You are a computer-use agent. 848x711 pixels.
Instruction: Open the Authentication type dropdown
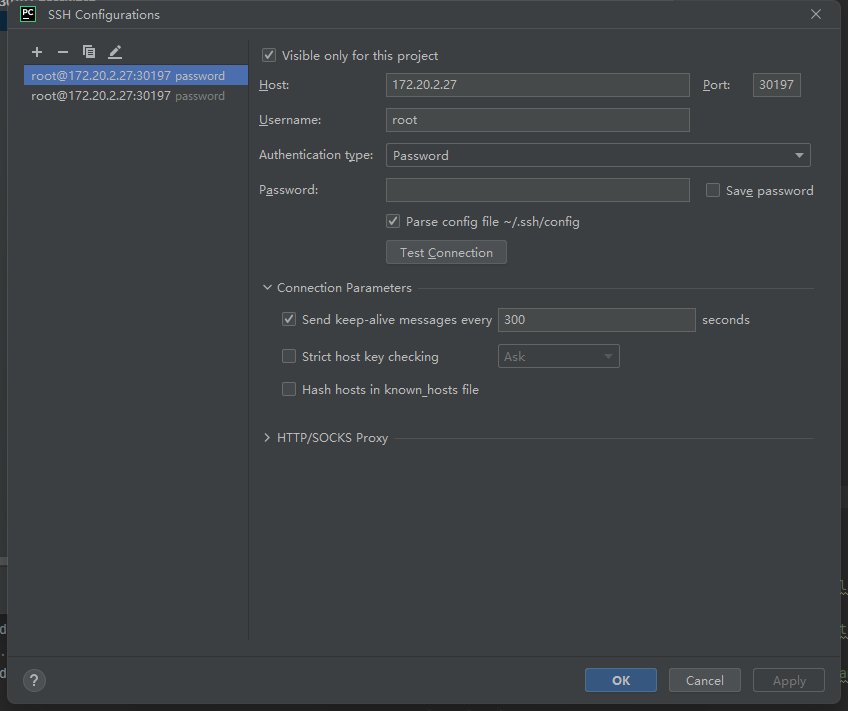(598, 155)
